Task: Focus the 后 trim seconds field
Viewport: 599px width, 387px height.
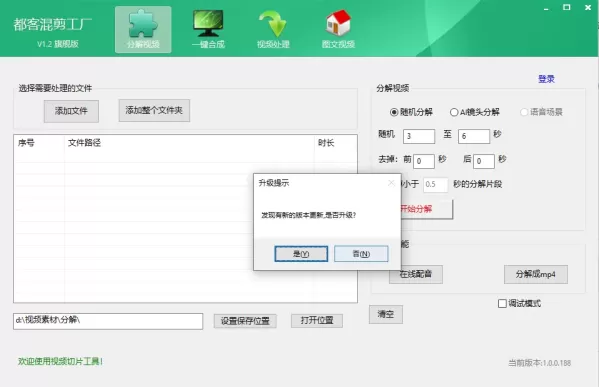Action: pos(484,161)
